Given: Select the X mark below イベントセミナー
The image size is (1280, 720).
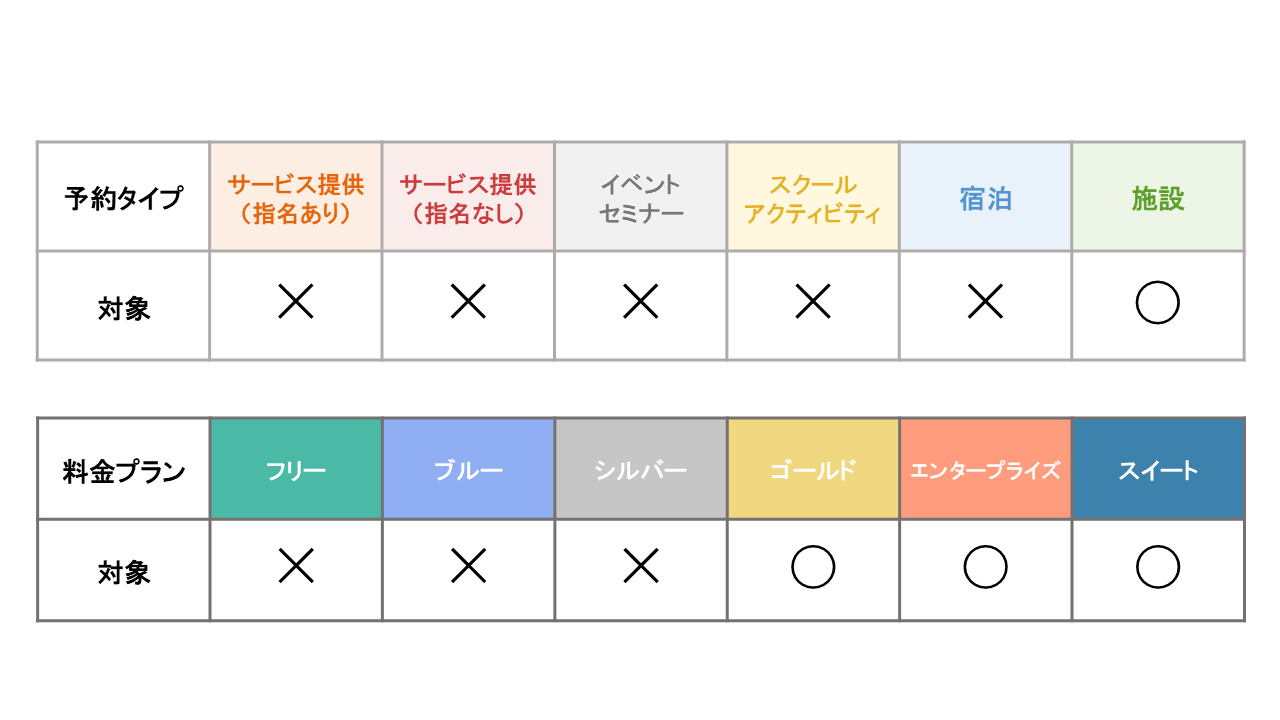Looking at the screenshot, I should tap(640, 302).
